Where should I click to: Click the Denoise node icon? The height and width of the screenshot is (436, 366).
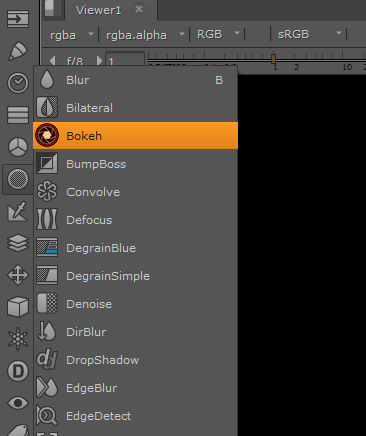[x=47, y=303]
